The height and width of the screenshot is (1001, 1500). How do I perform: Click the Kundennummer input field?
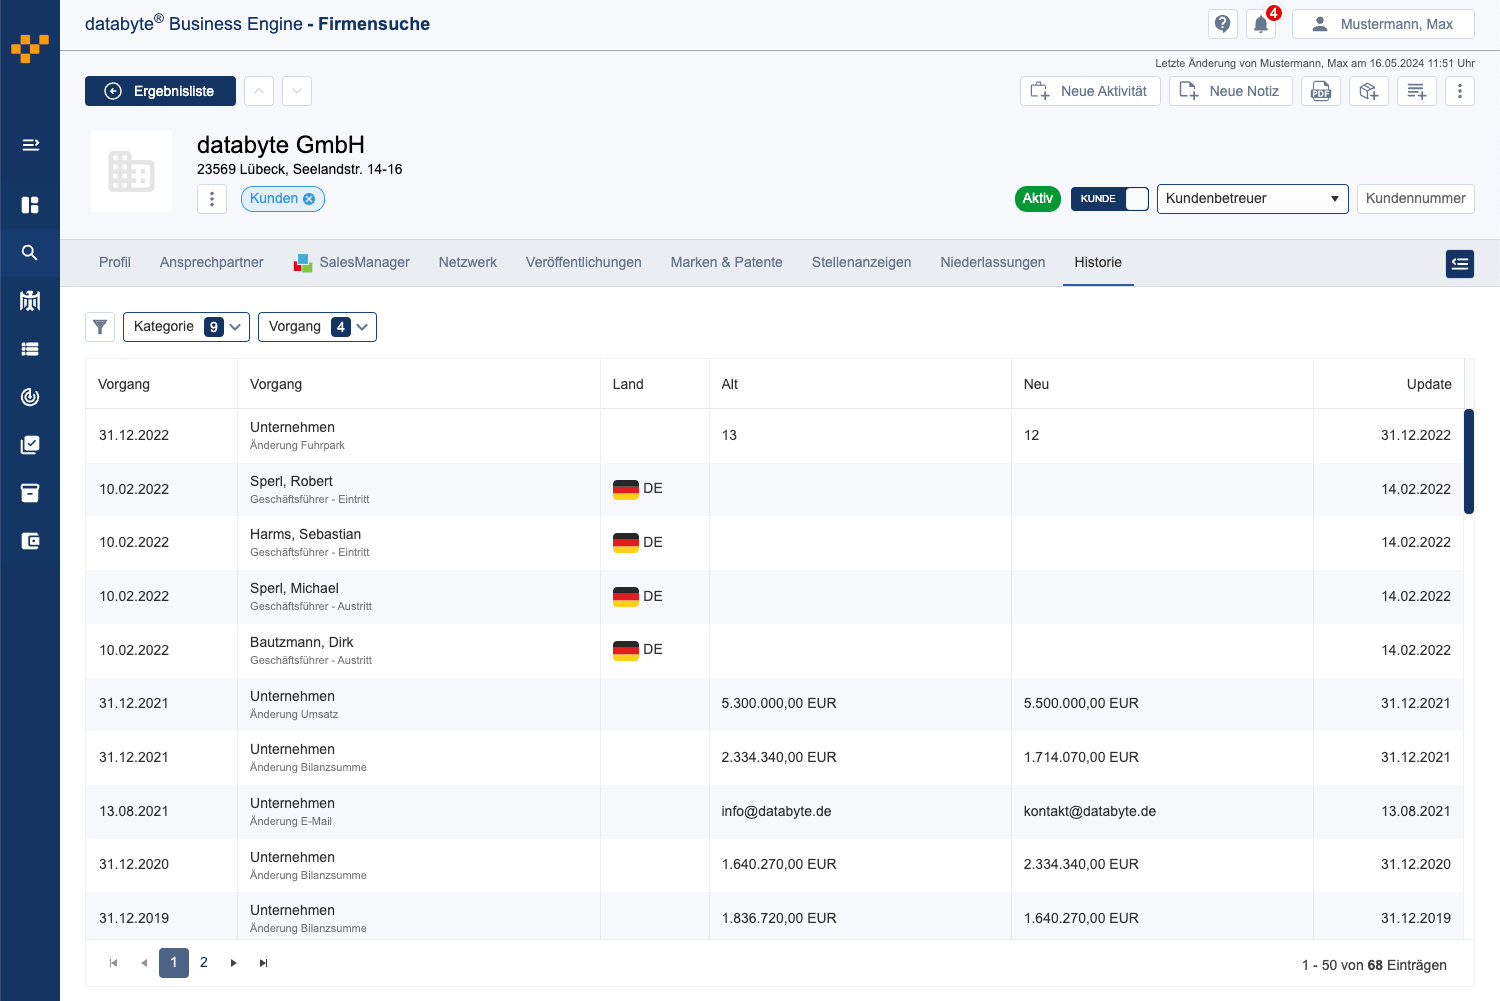point(1416,199)
